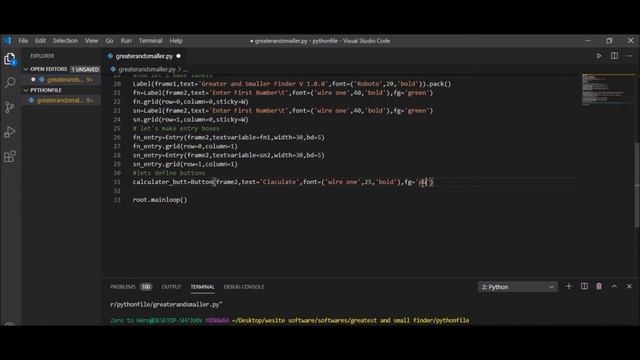640x360 pixels.
Task: Open the Source Control view
Action: pos(10,107)
